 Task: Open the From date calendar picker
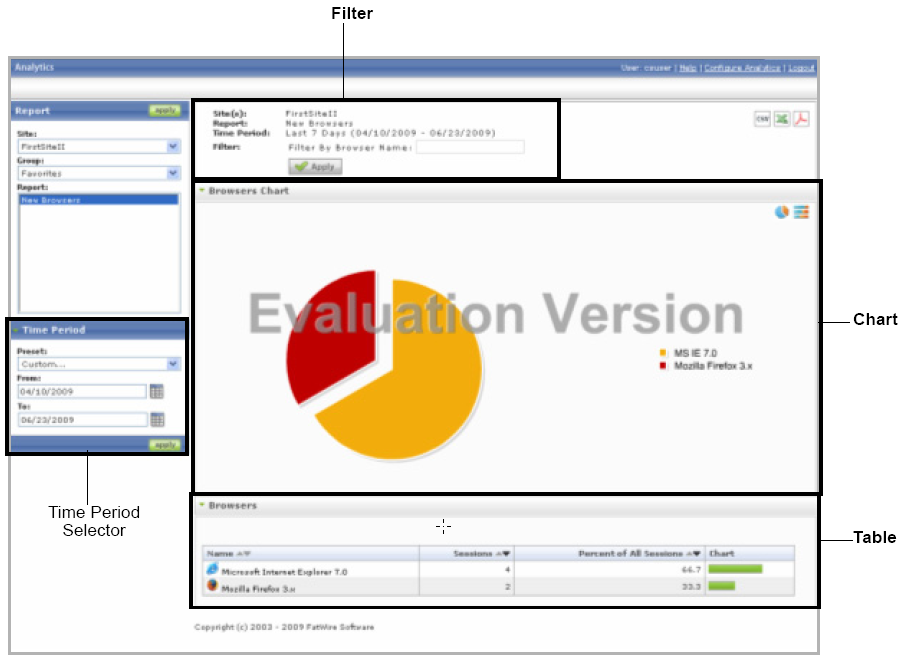click(x=156, y=392)
